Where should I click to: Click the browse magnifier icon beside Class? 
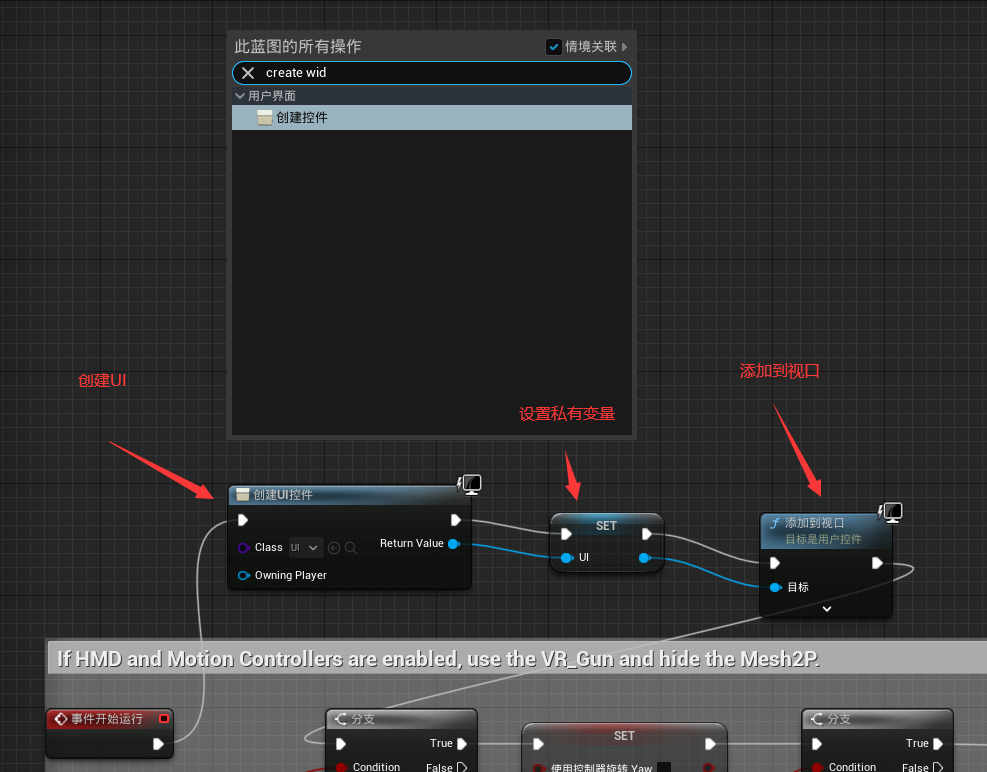pyautogui.click(x=350, y=548)
